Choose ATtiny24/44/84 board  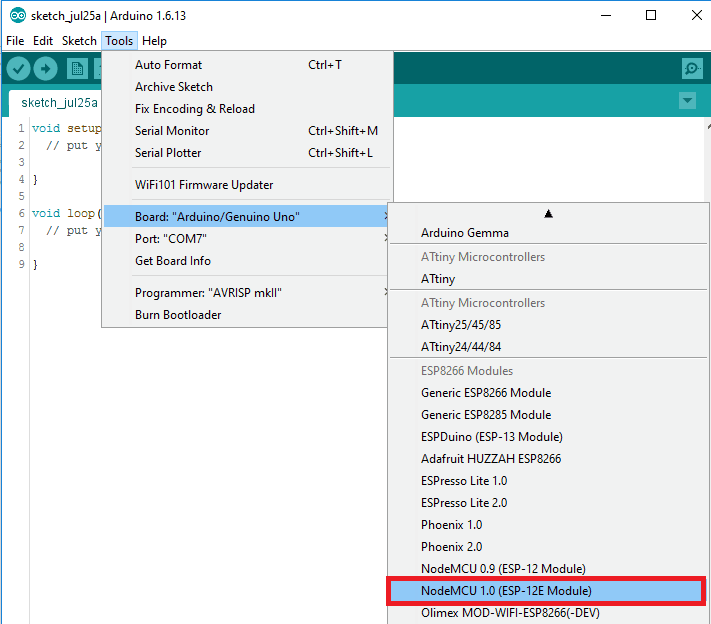pyautogui.click(x=548, y=346)
